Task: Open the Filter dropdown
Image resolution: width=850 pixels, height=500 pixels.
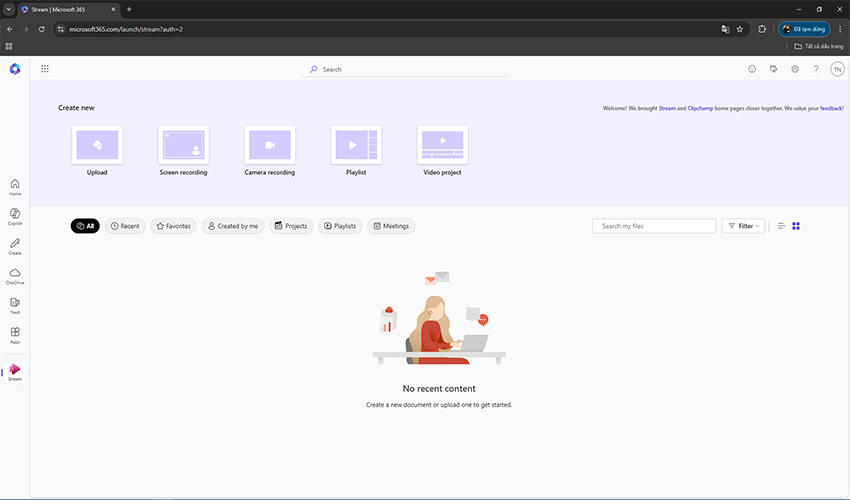Action: [x=743, y=226]
